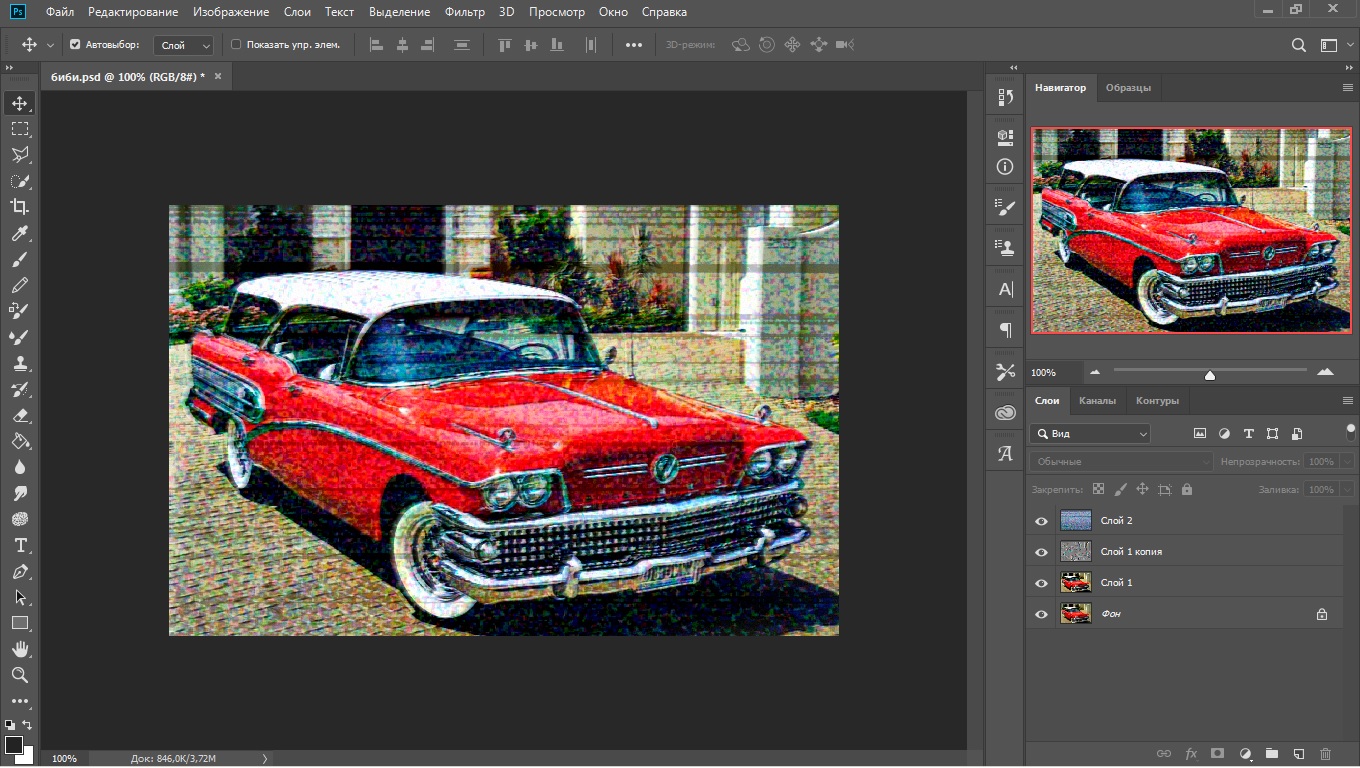Select the Eyedropper tool
This screenshot has width=1360, height=768.
[x=20, y=233]
